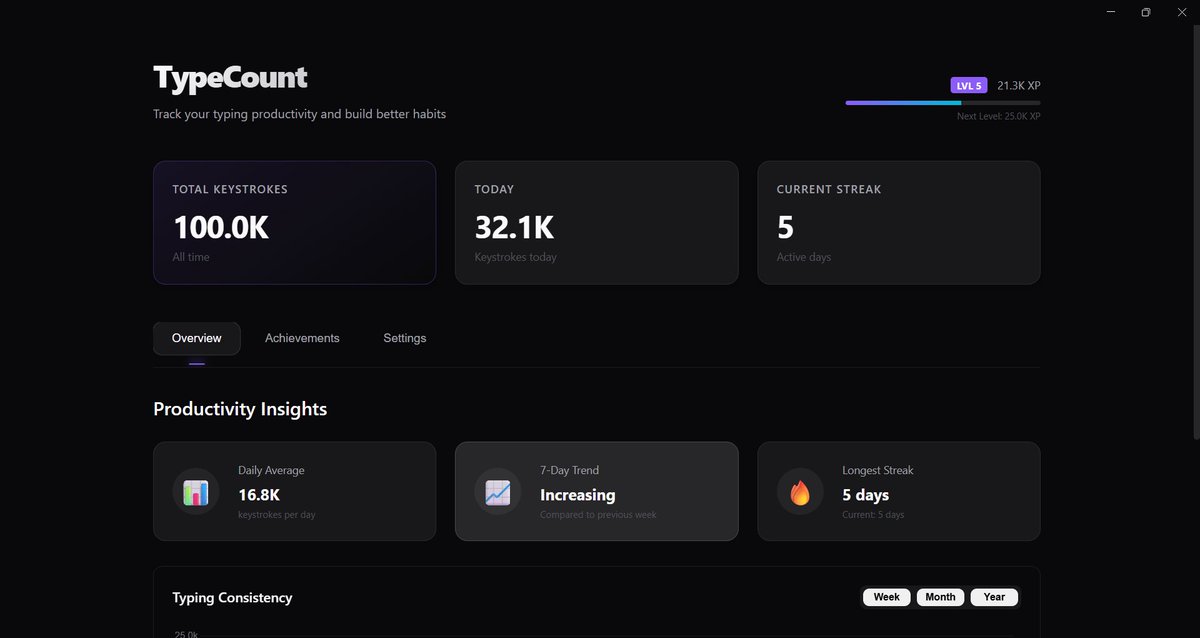Click the Active days caption
The width and height of the screenshot is (1200, 638).
[x=804, y=257]
